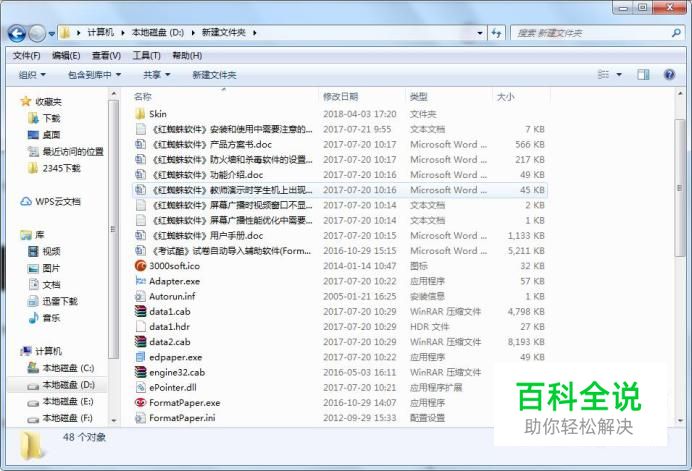Select the edpaper.exe file icon
This screenshot has height=471, width=692.
pos(140,357)
